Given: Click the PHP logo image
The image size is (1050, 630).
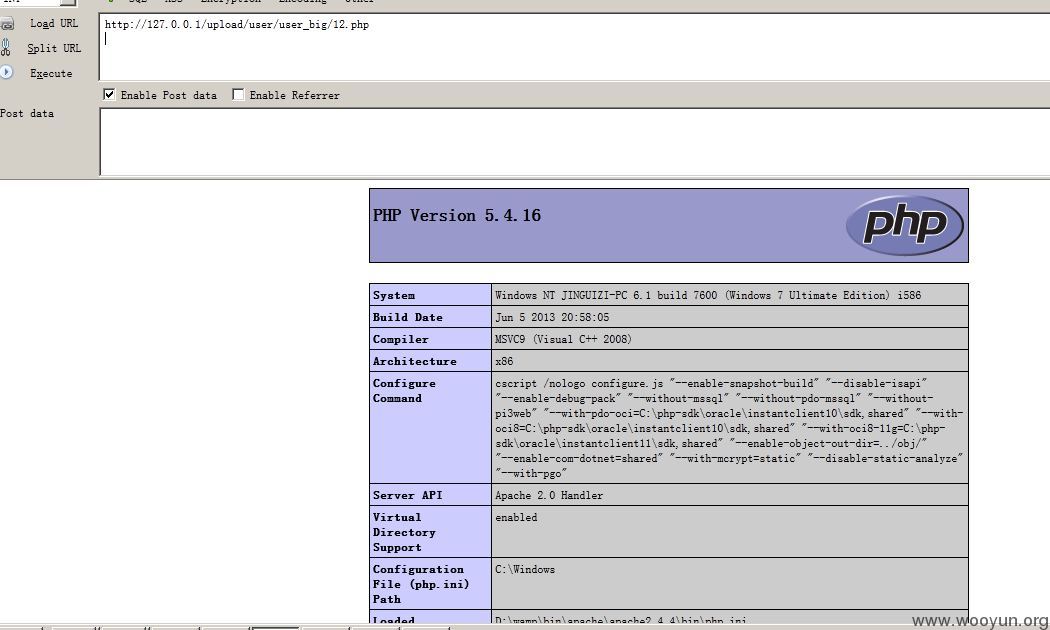Looking at the screenshot, I should click(x=904, y=225).
